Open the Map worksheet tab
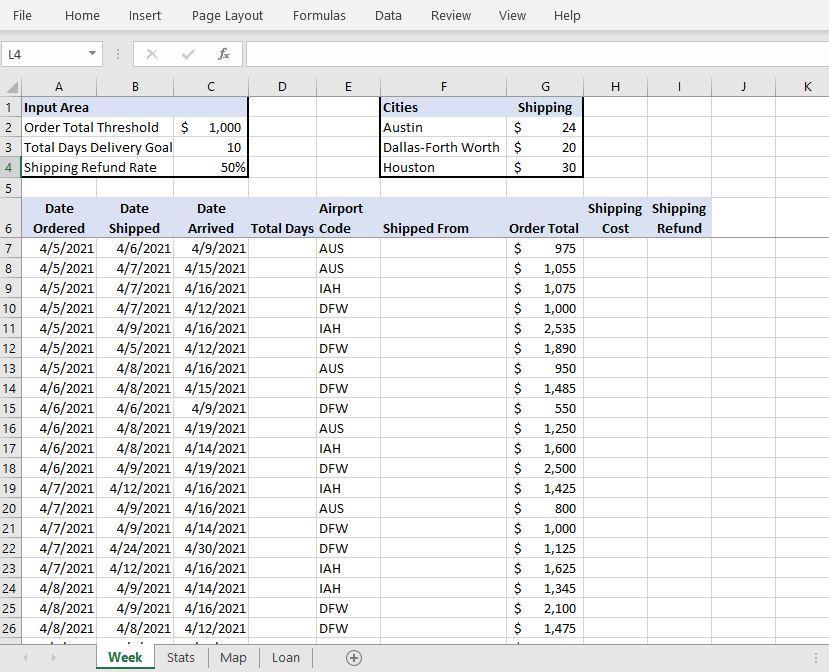The width and height of the screenshot is (829, 672). point(232,657)
